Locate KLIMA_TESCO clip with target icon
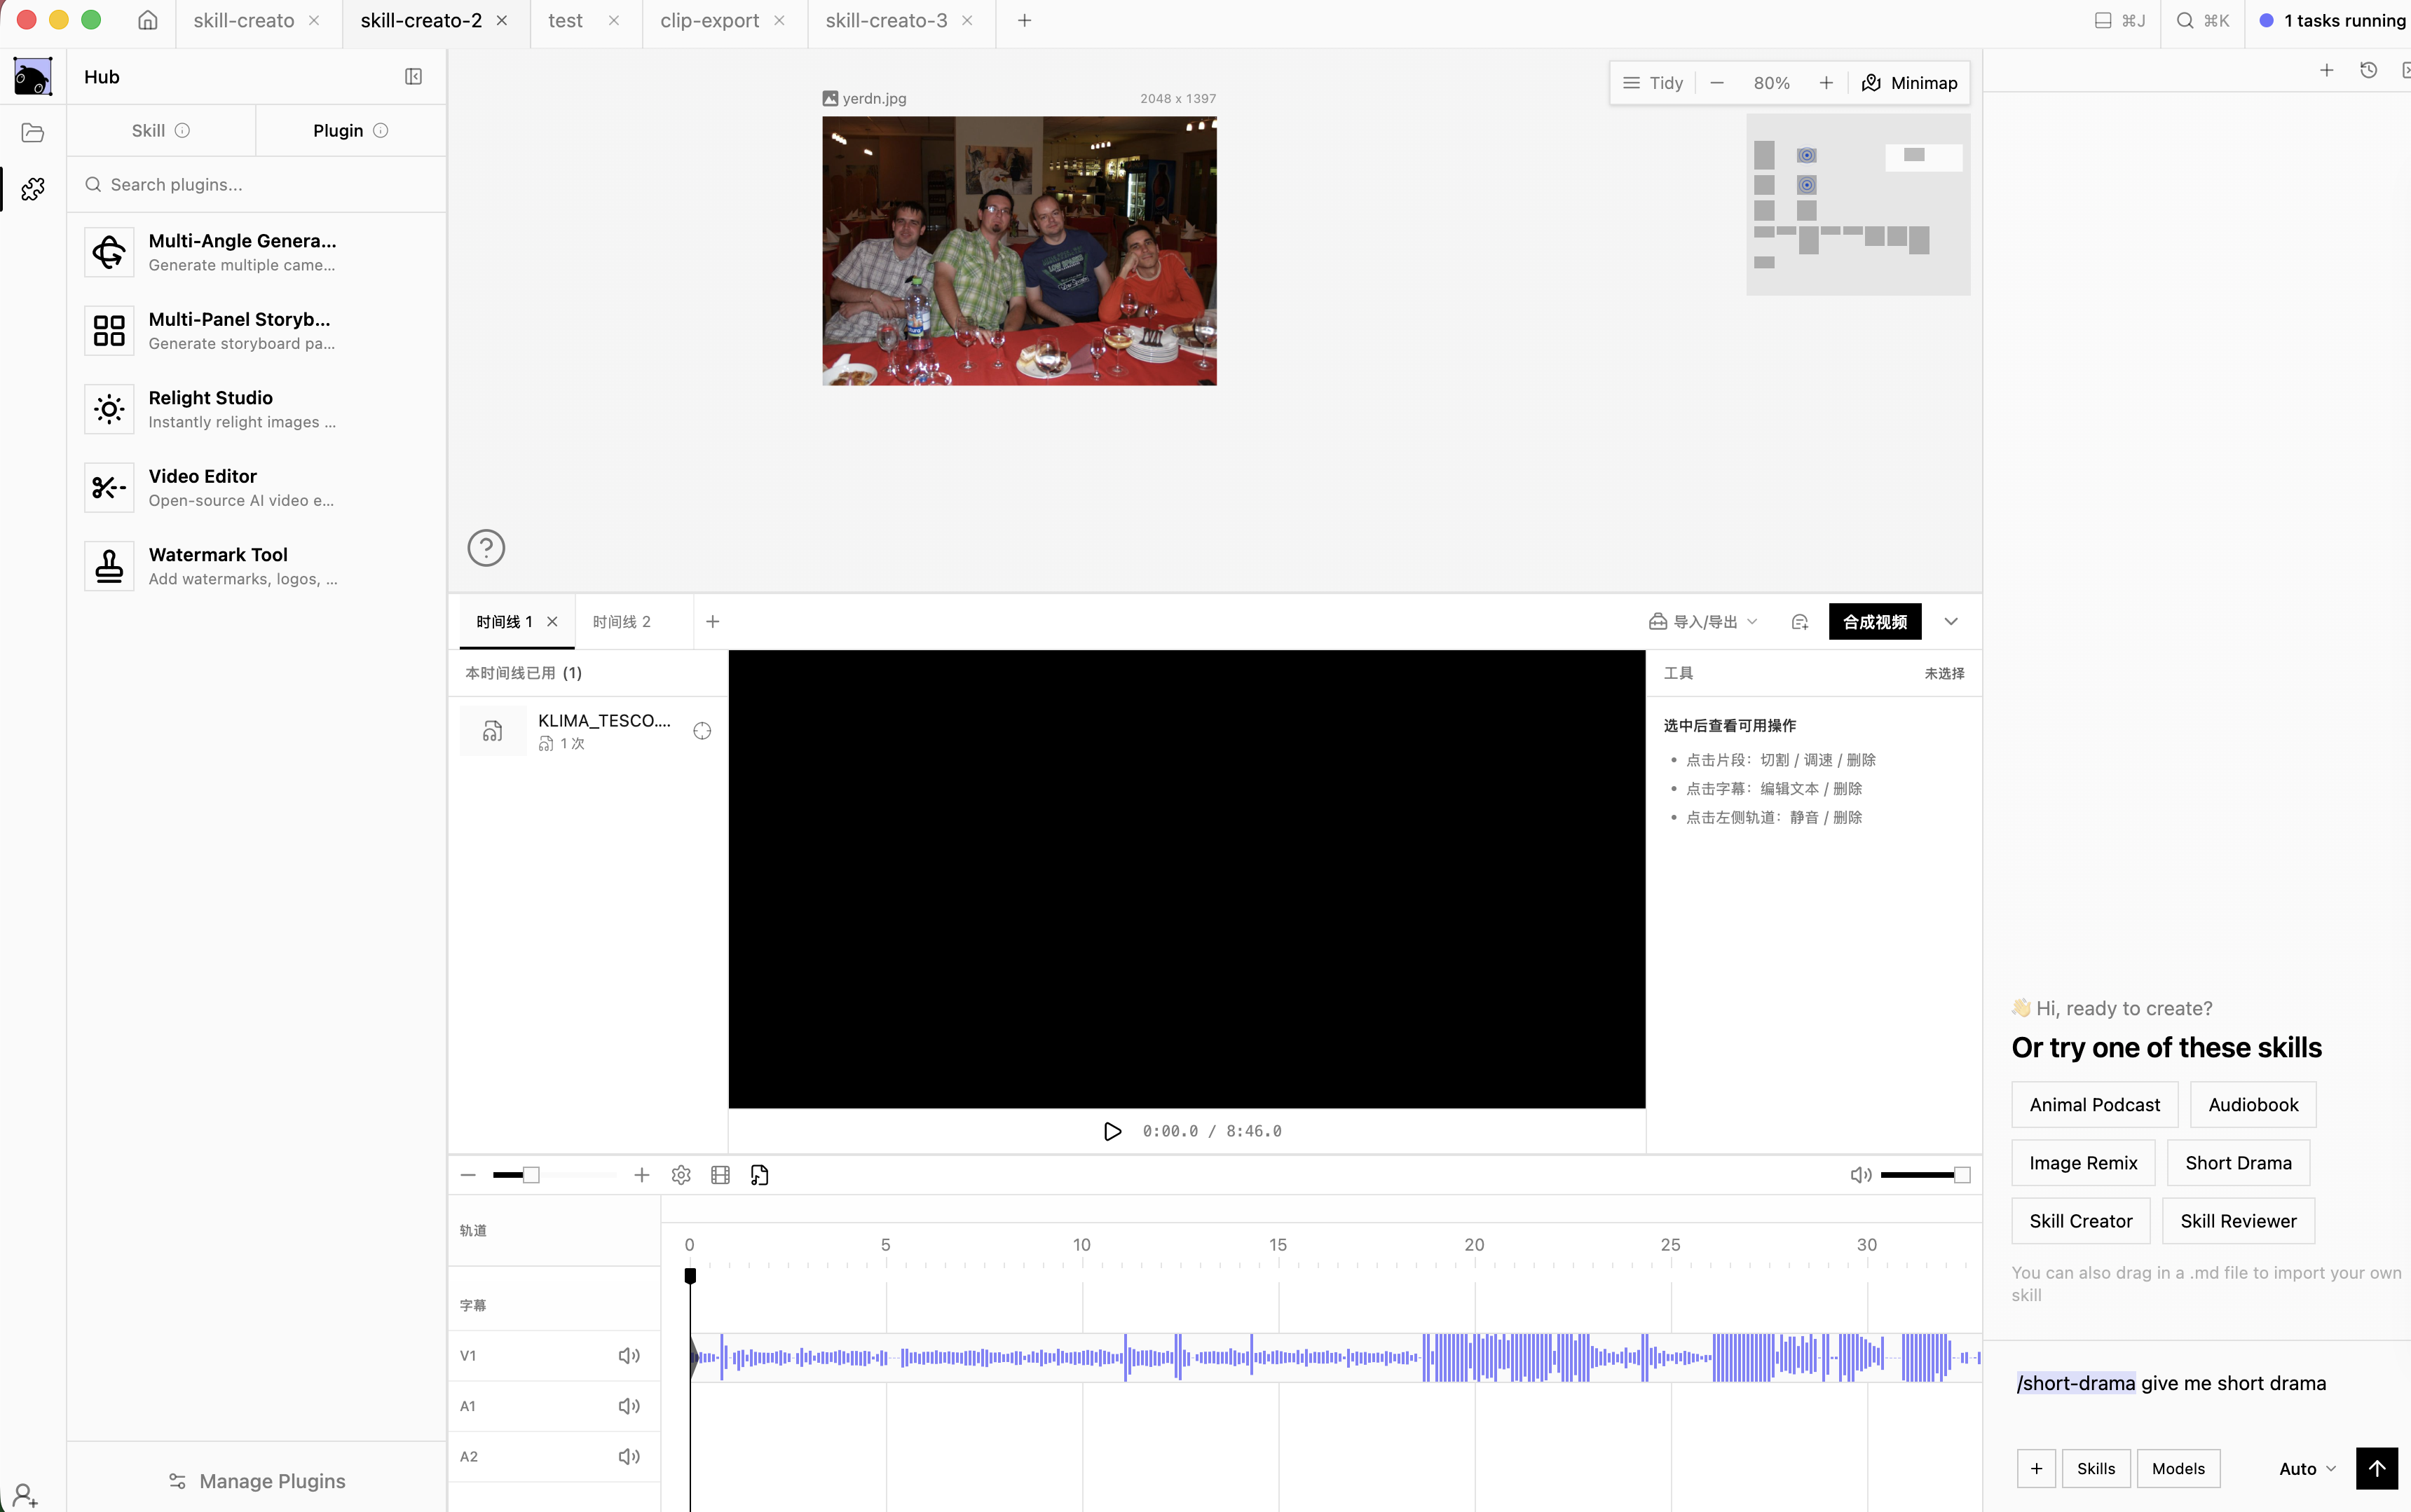The height and width of the screenshot is (1512, 2411). click(702, 731)
